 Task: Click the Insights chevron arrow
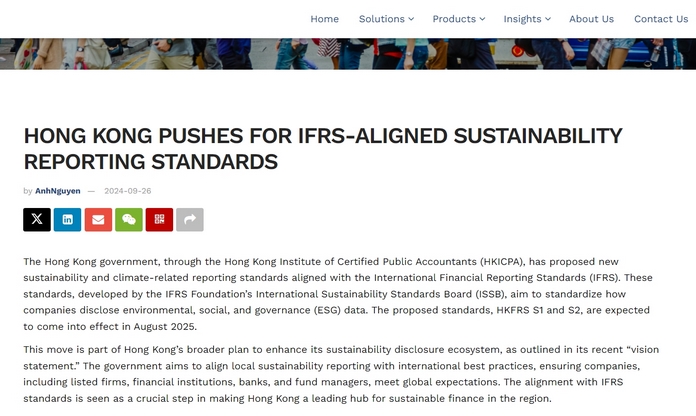tap(548, 19)
